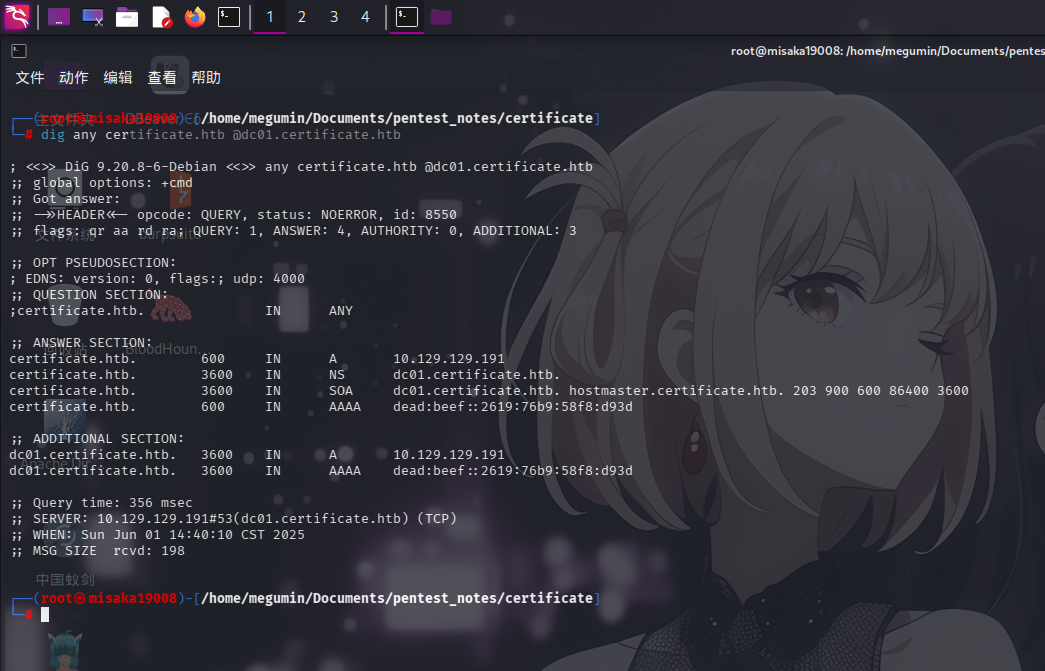1045x671 pixels.
Task: Click the status NOERROR header line
Action: (234, 215)
